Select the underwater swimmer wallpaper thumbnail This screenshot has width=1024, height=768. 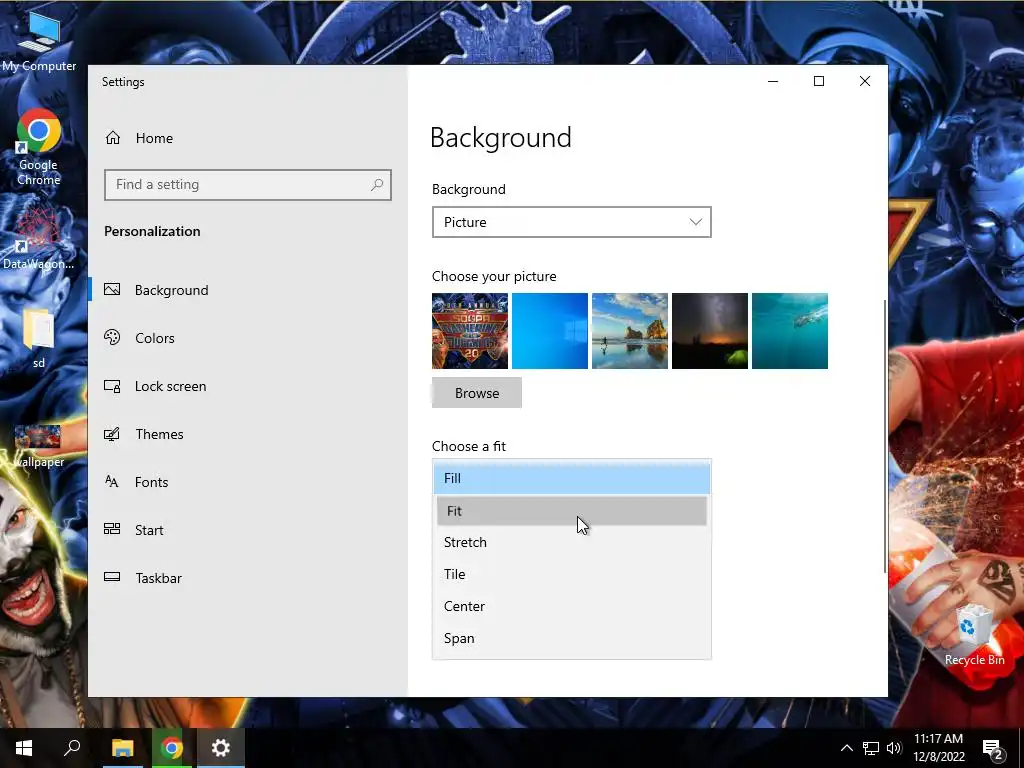pyautogui.click(x=790, y=331)
